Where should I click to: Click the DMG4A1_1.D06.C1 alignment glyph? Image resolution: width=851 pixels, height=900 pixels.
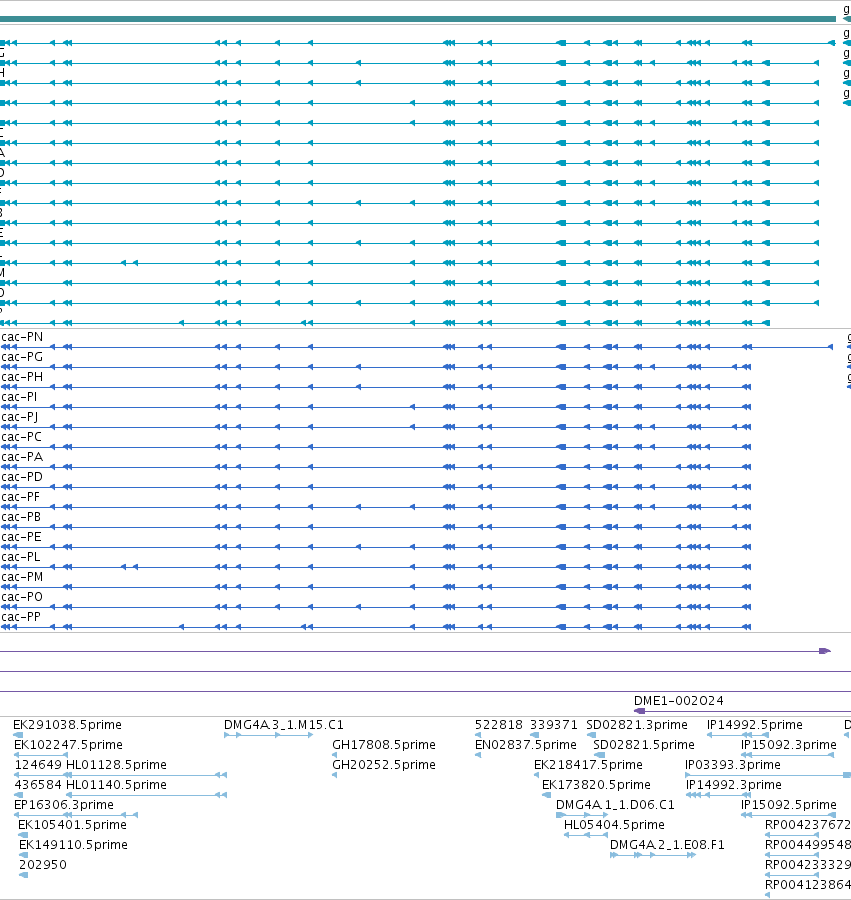click(582, 815)
